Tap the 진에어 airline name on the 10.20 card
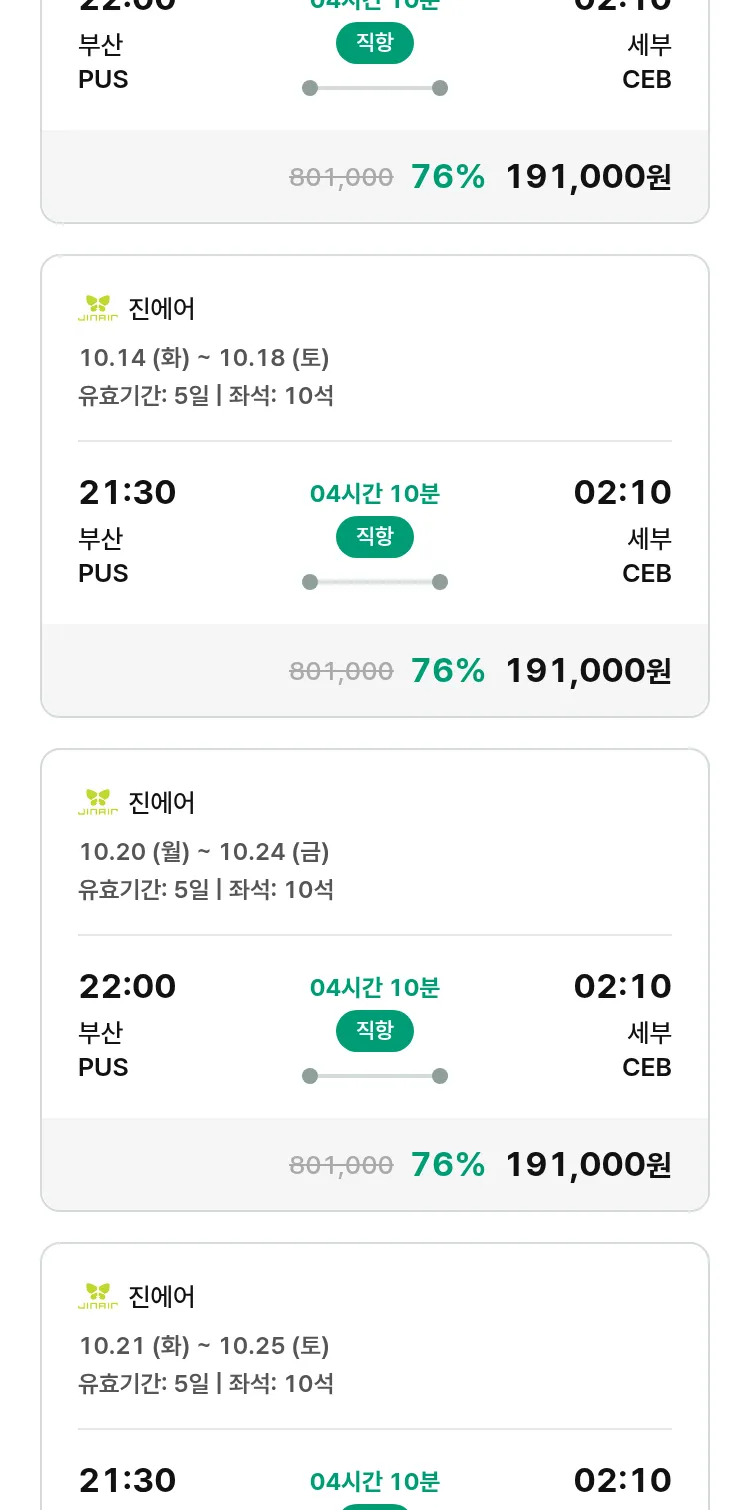The width and height of the screenshot is (750, 1510). pos(162,802)
